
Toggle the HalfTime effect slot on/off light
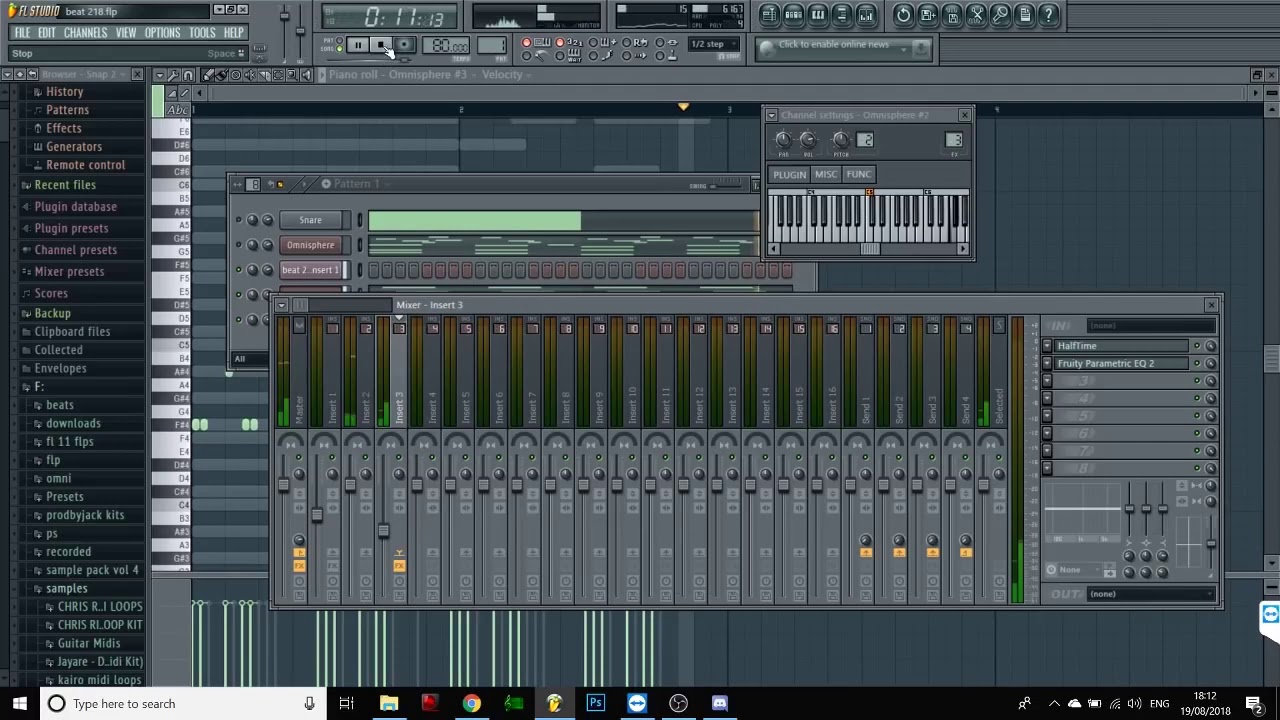(1197, 346)
